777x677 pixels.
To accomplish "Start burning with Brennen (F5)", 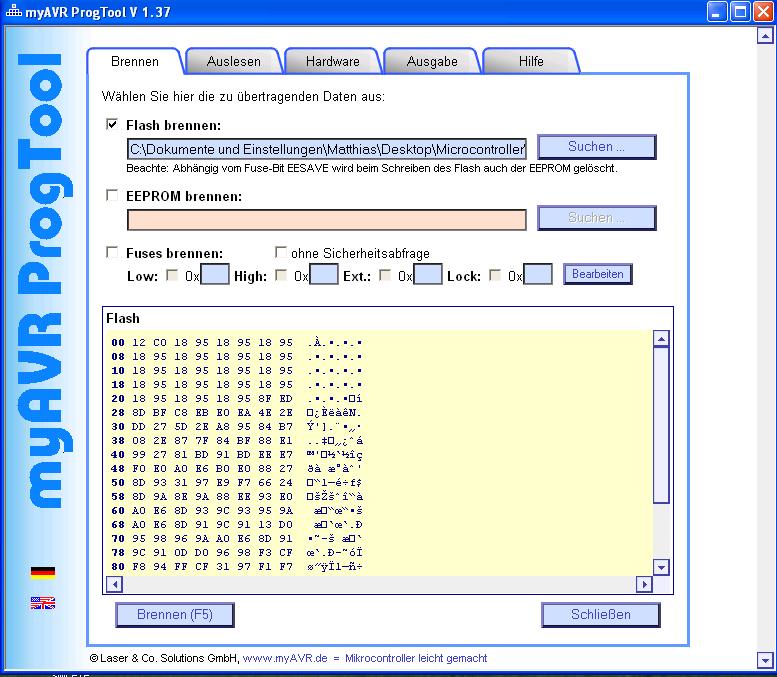I will point(175,615).
